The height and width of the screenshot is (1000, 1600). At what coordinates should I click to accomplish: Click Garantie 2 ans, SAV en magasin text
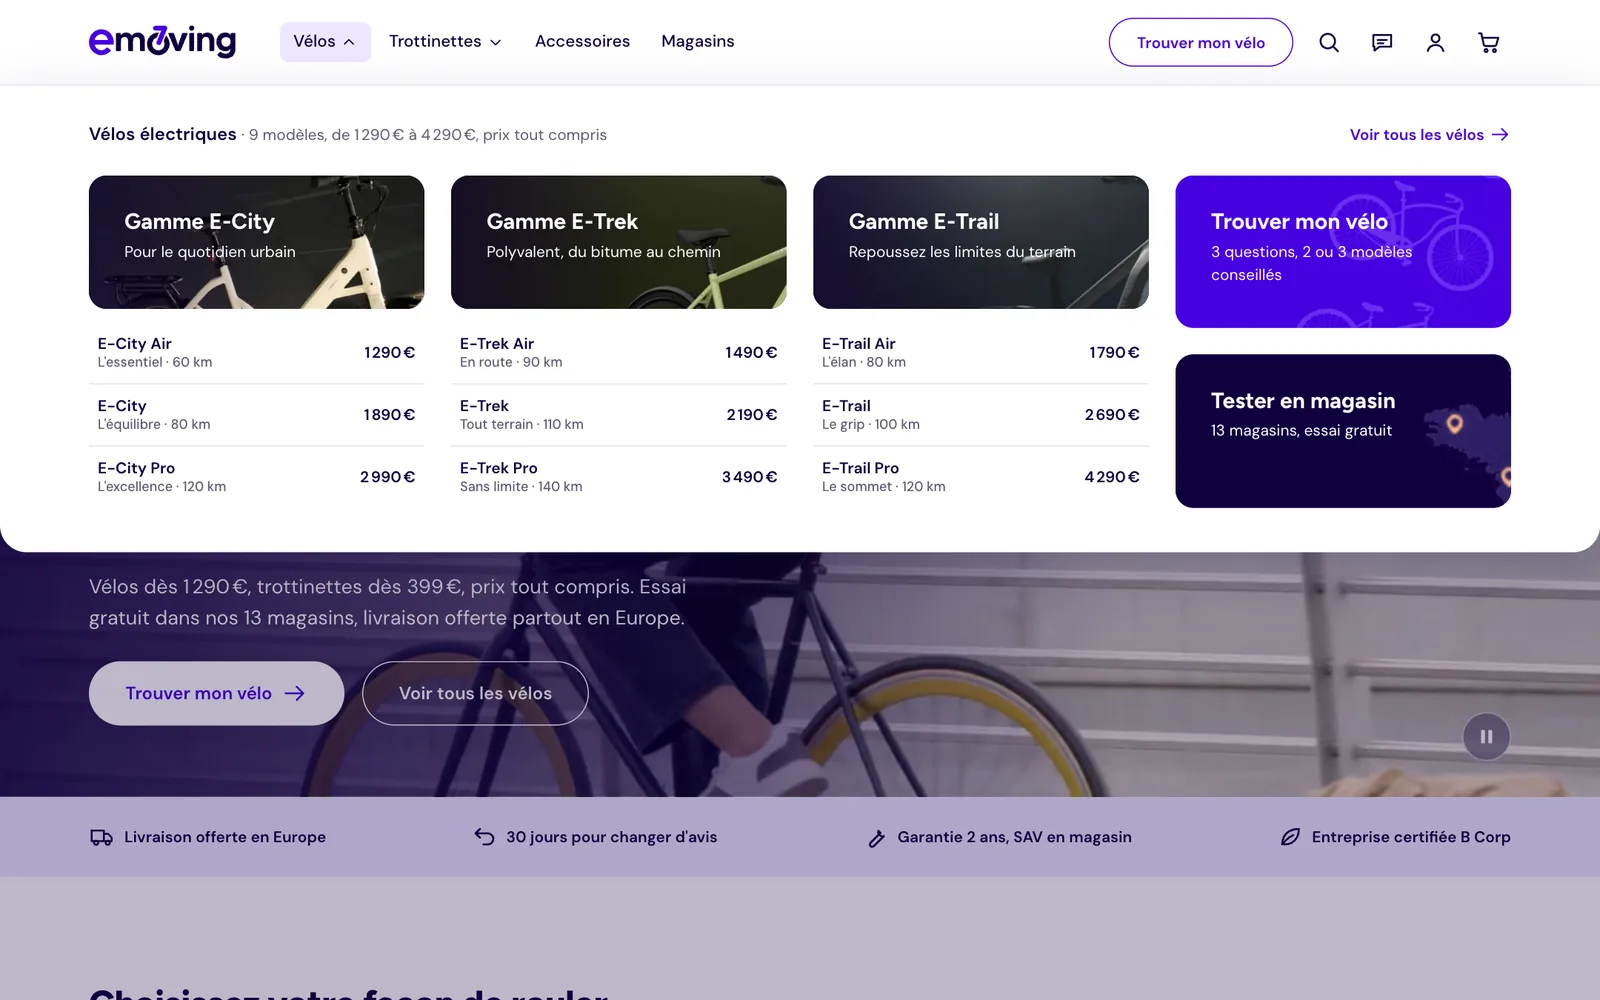point(1014,837)
